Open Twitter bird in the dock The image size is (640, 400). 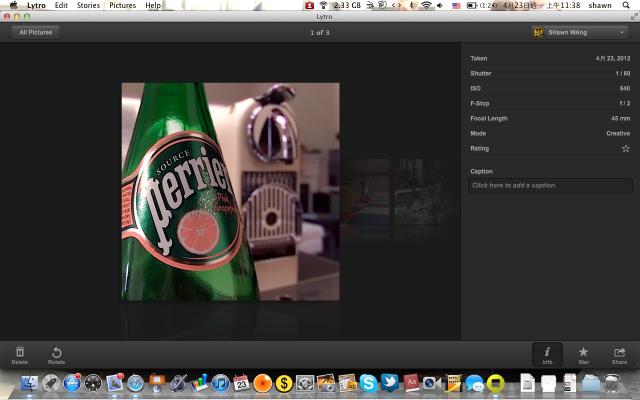tap(390, 382)
